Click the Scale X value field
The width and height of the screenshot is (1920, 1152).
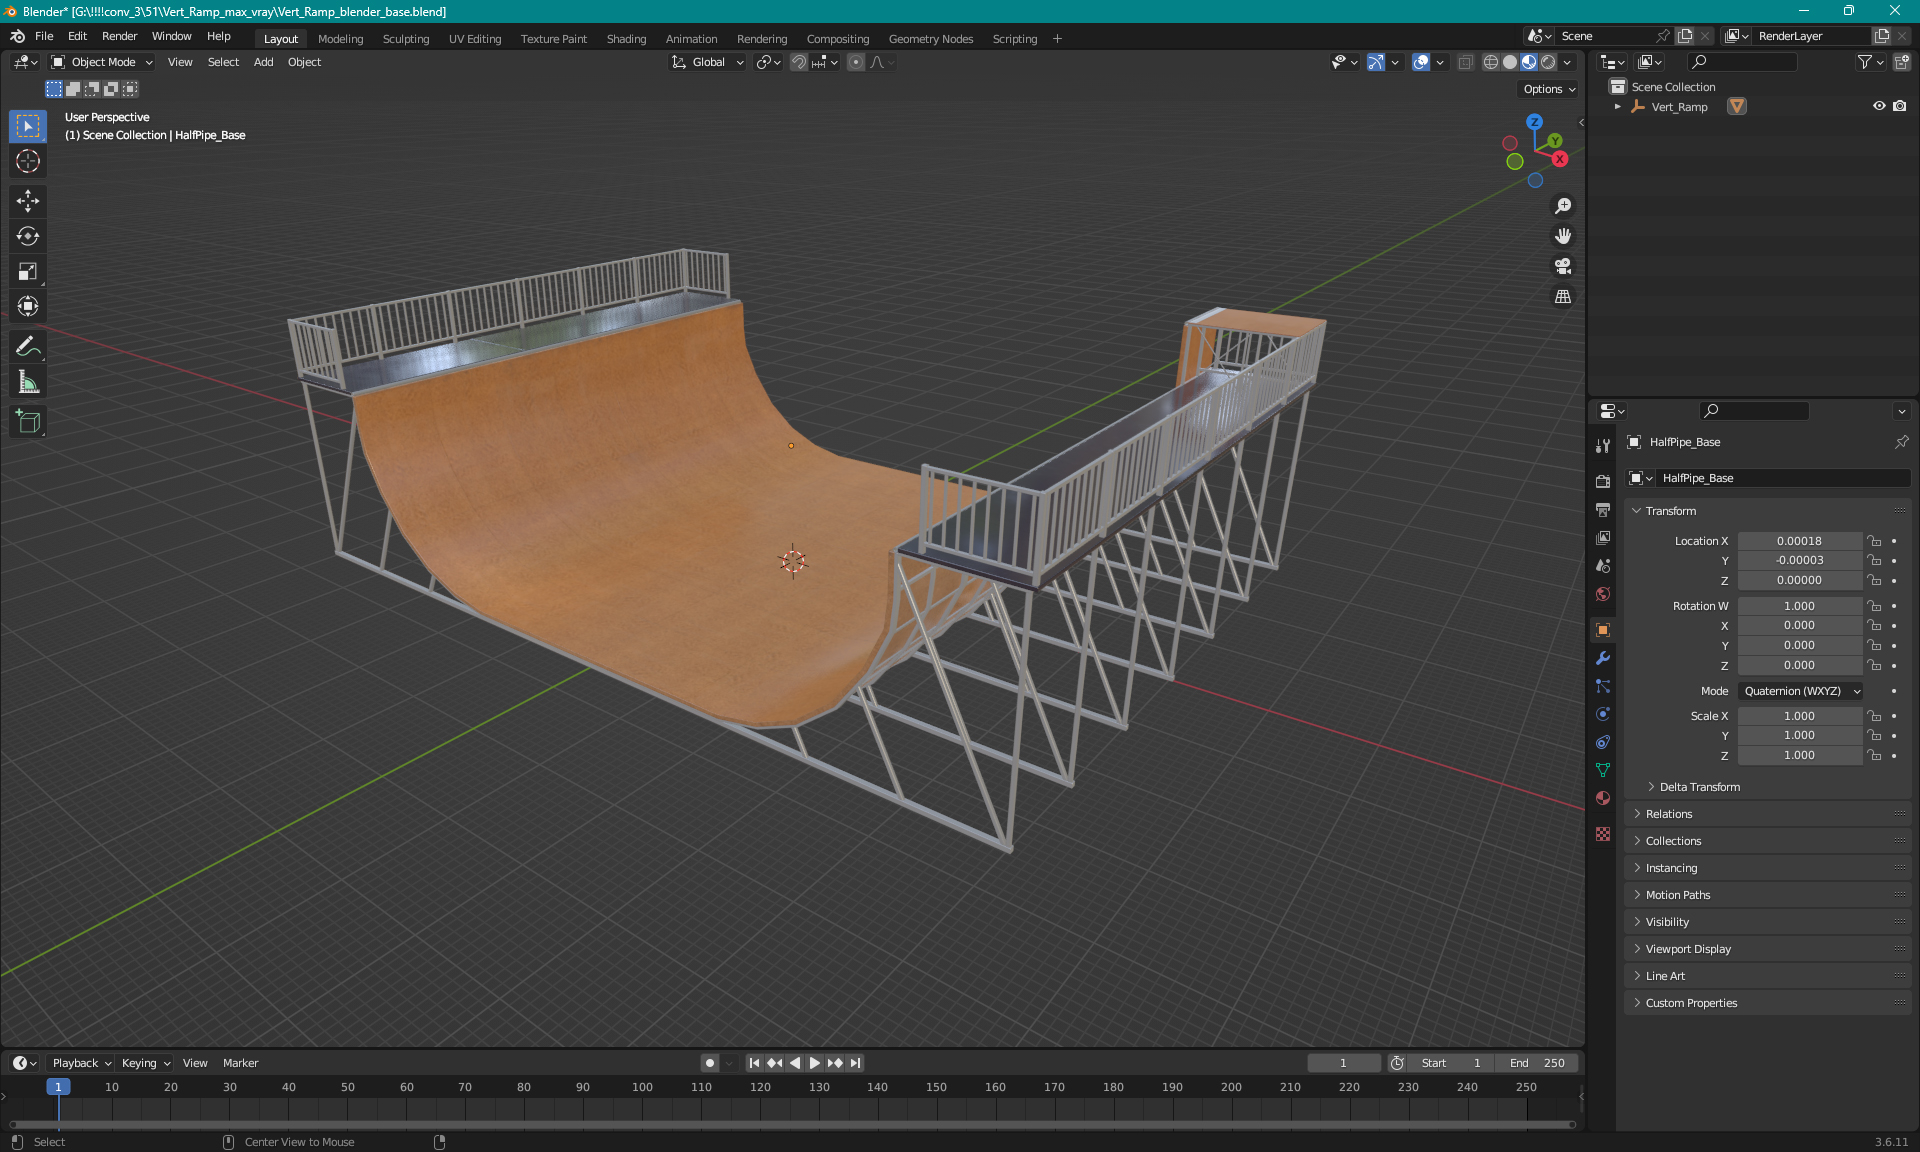click(x=1799, y=716)
